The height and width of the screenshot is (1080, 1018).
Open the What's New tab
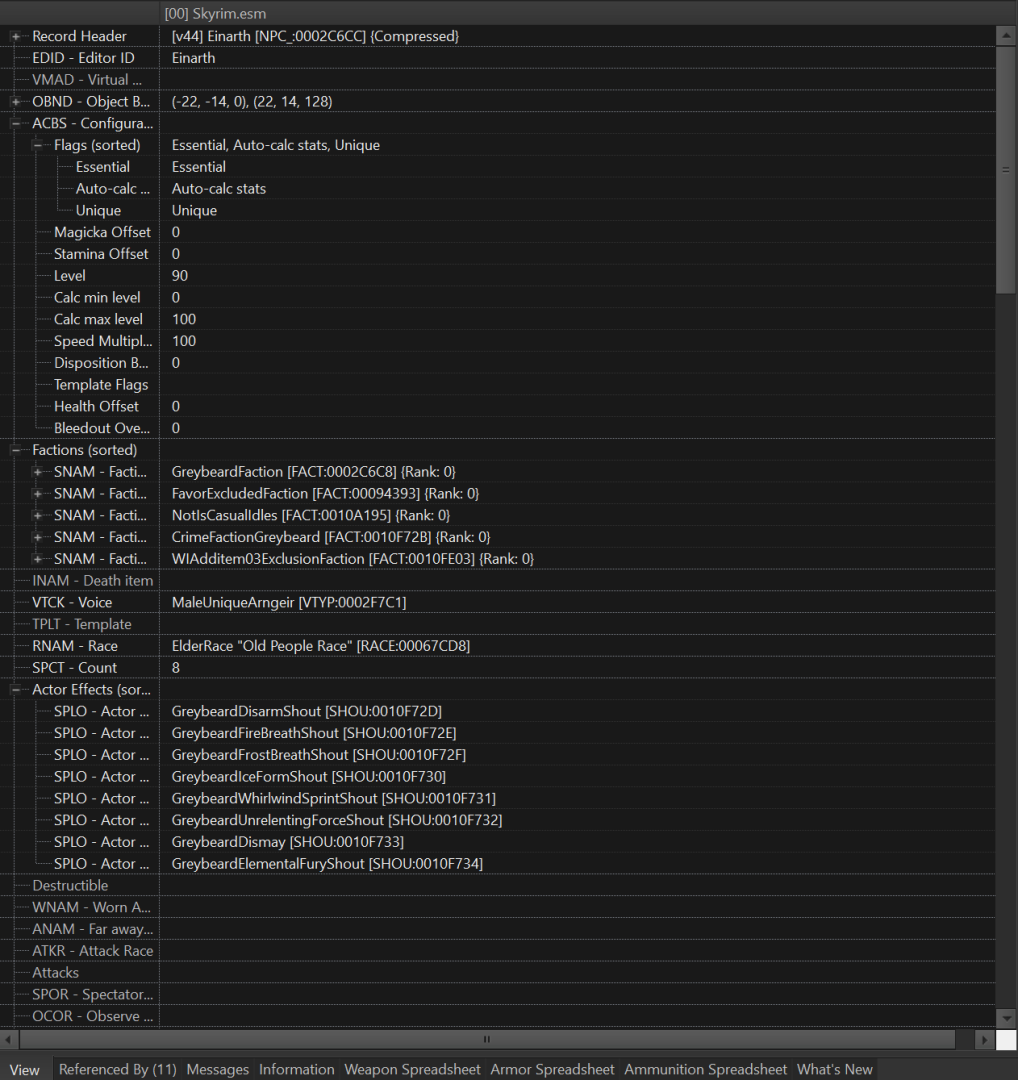tap(835, 1069)
